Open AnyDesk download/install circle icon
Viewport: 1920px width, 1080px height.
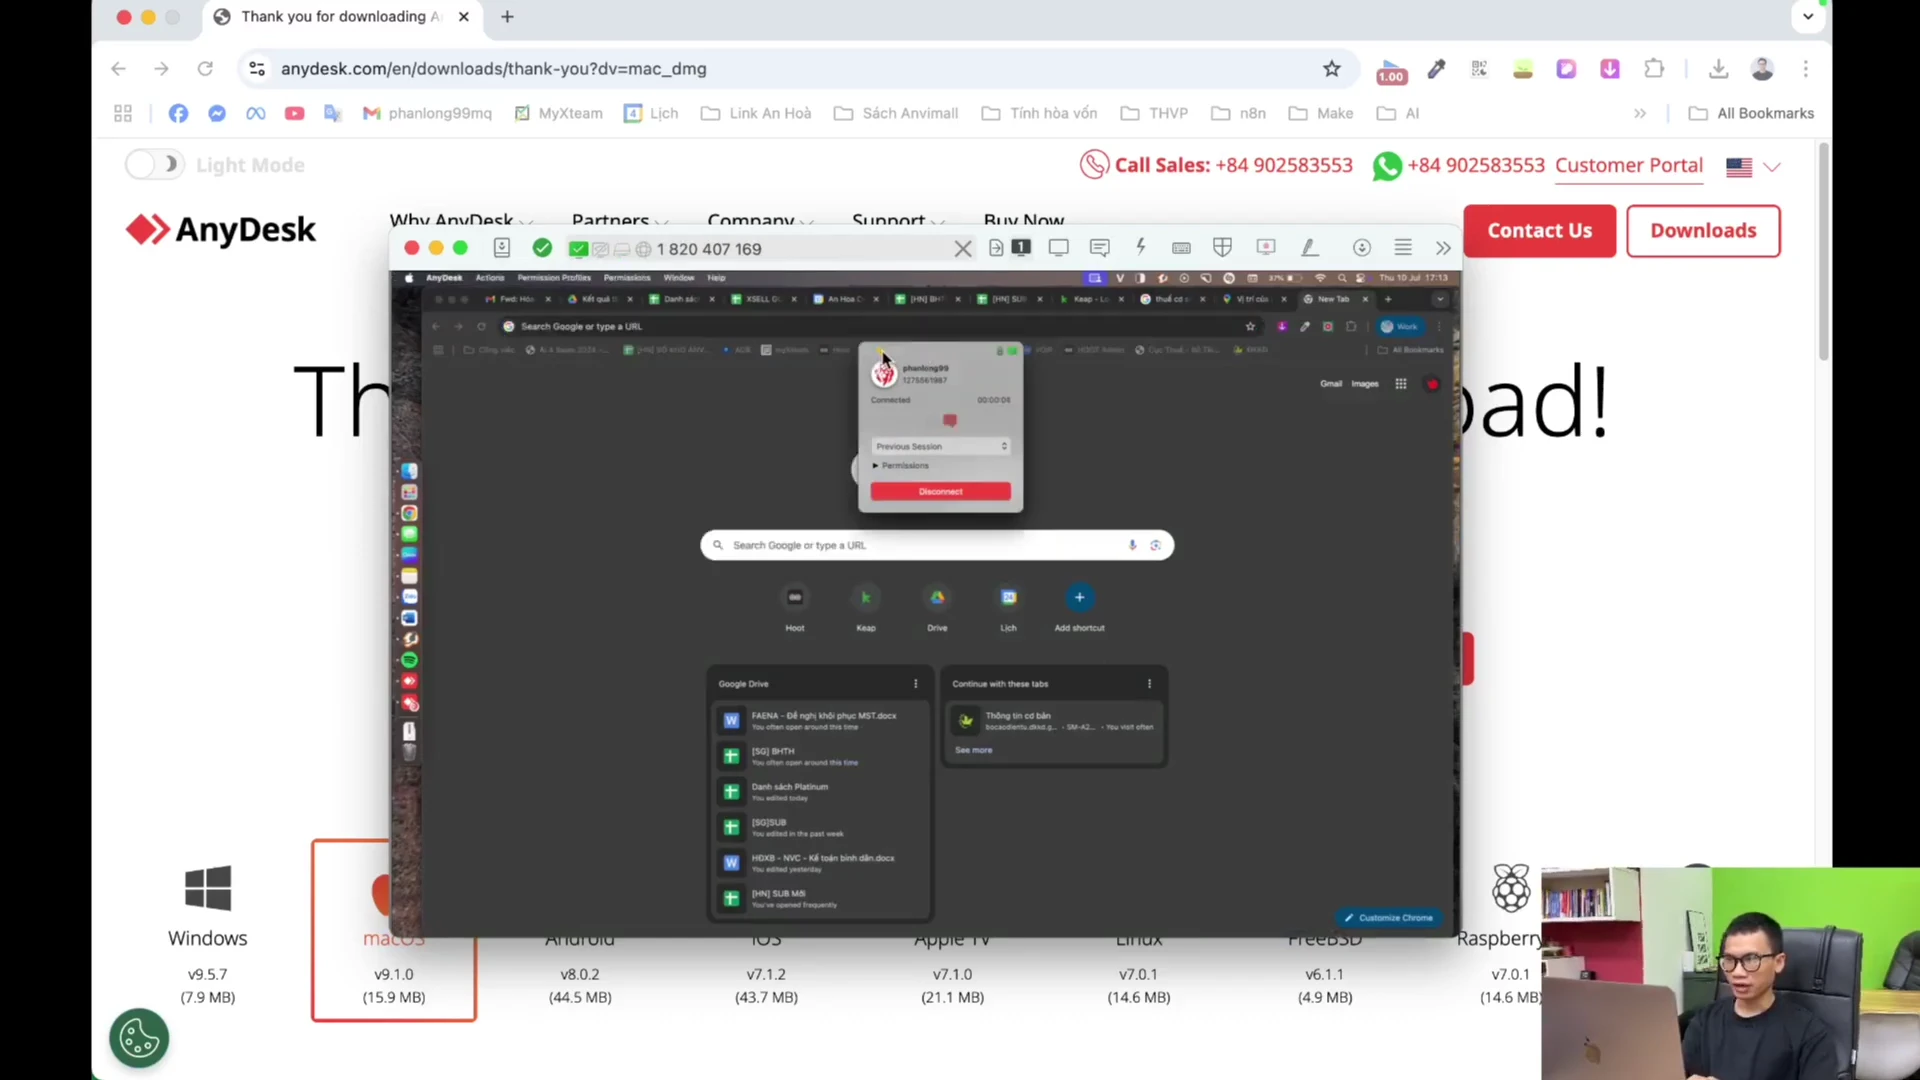pyautogui.click(x=1361, y=248)
